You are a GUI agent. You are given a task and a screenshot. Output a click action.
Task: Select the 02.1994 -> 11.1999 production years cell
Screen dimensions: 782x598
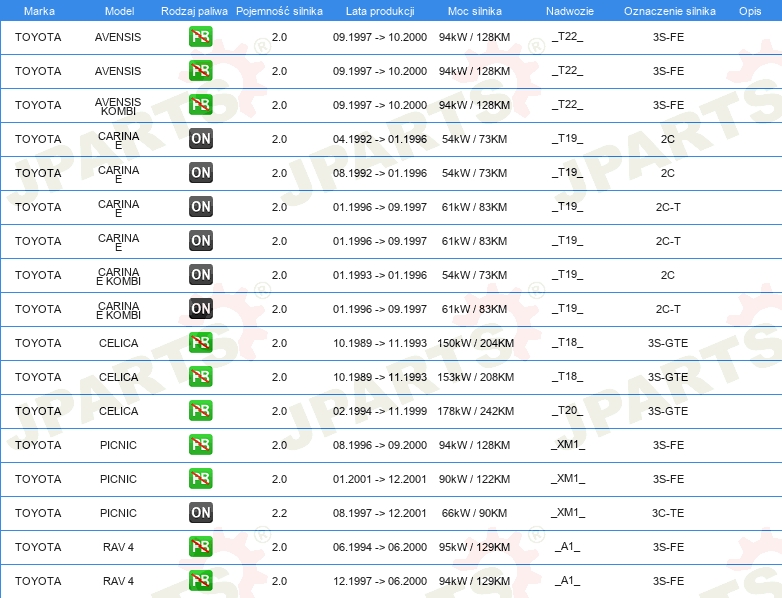pyautogui.click(x=380, y=411)
